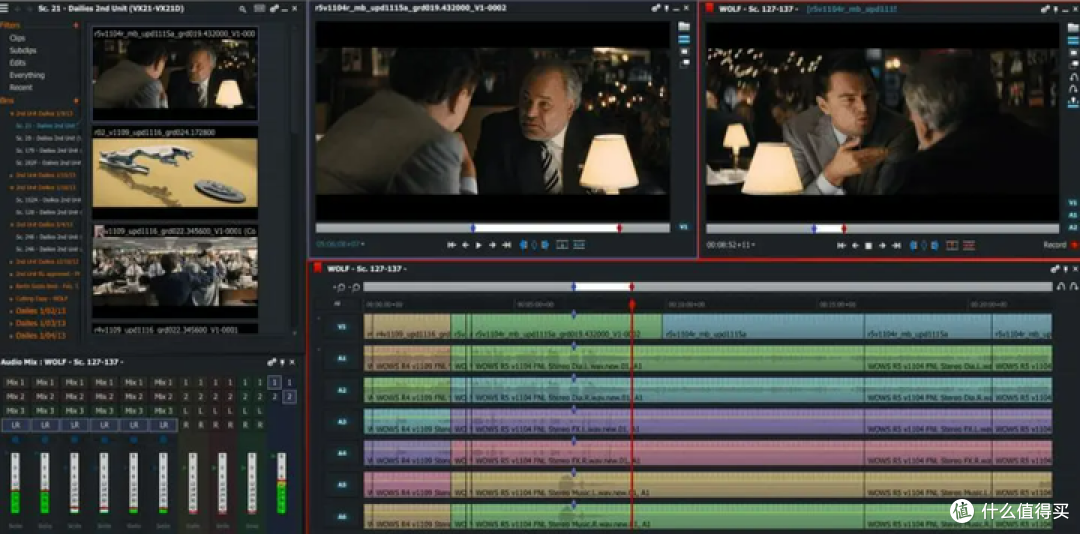
Task: Select the Subclips filter
Action: point(24,50)
